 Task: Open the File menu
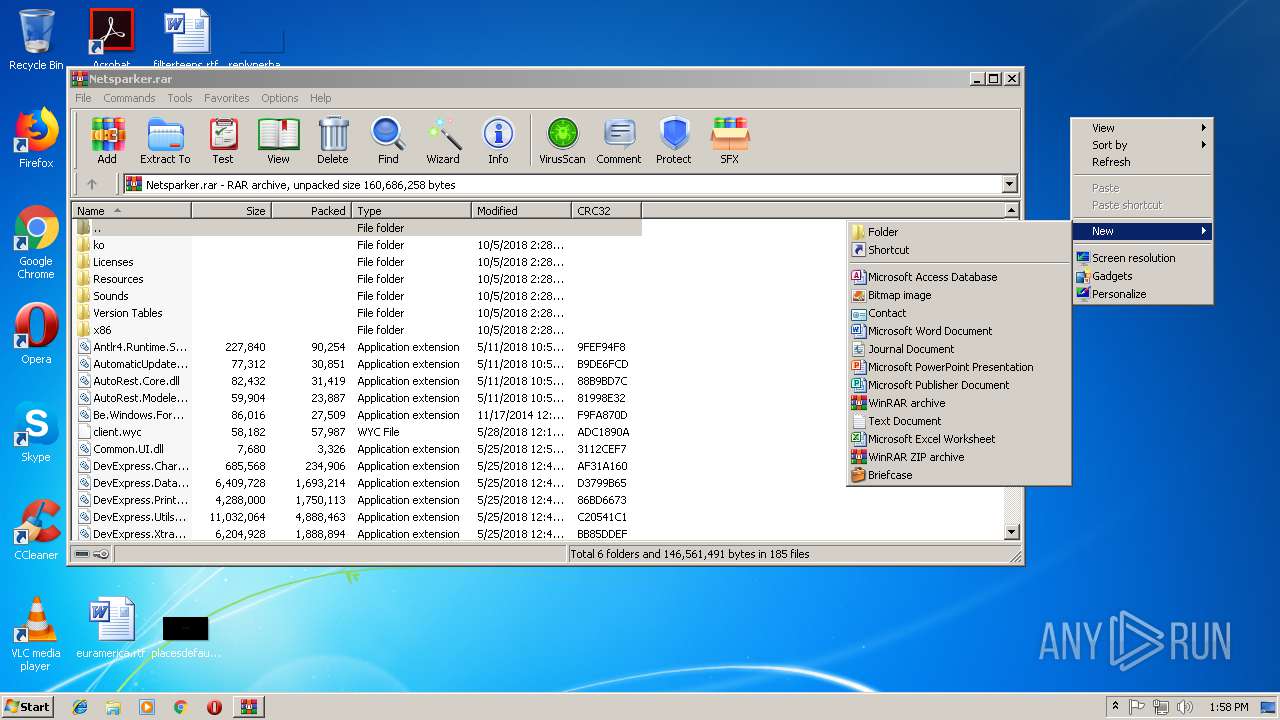pos(83,98)
